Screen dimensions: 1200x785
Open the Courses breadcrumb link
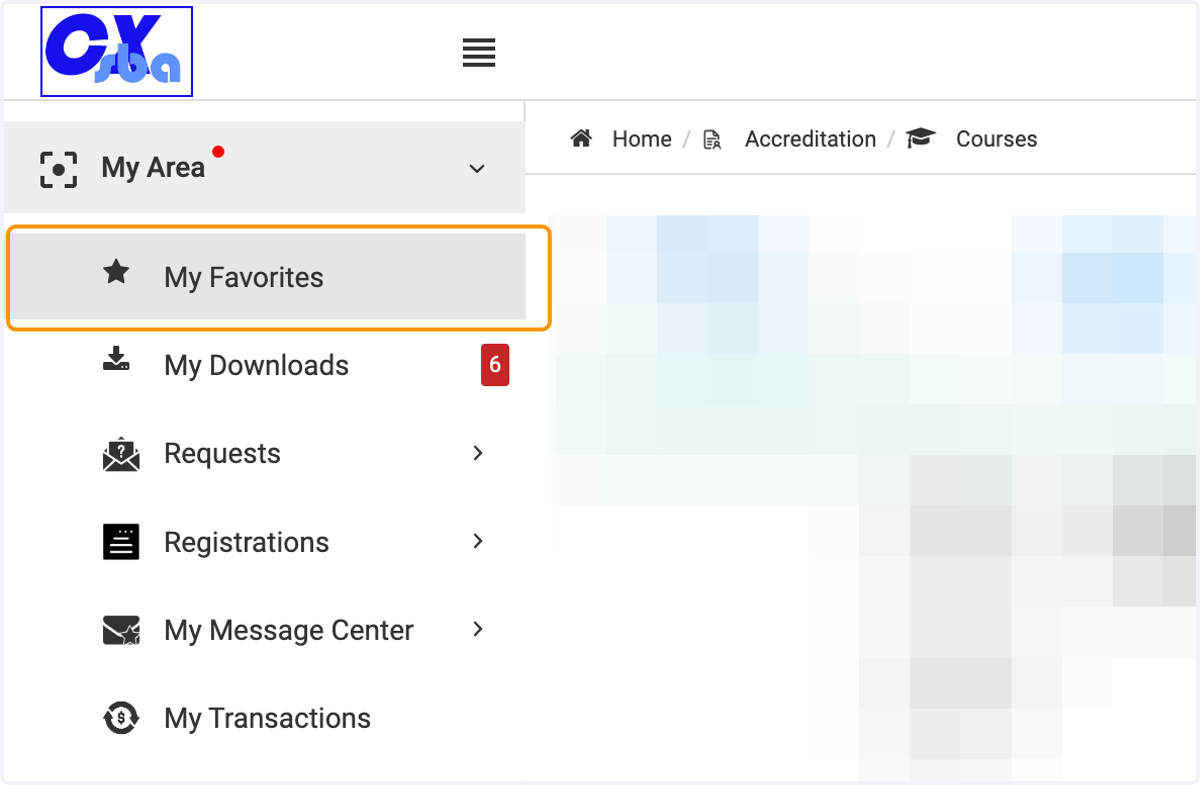pyautogui.click(x=996, y=139)
